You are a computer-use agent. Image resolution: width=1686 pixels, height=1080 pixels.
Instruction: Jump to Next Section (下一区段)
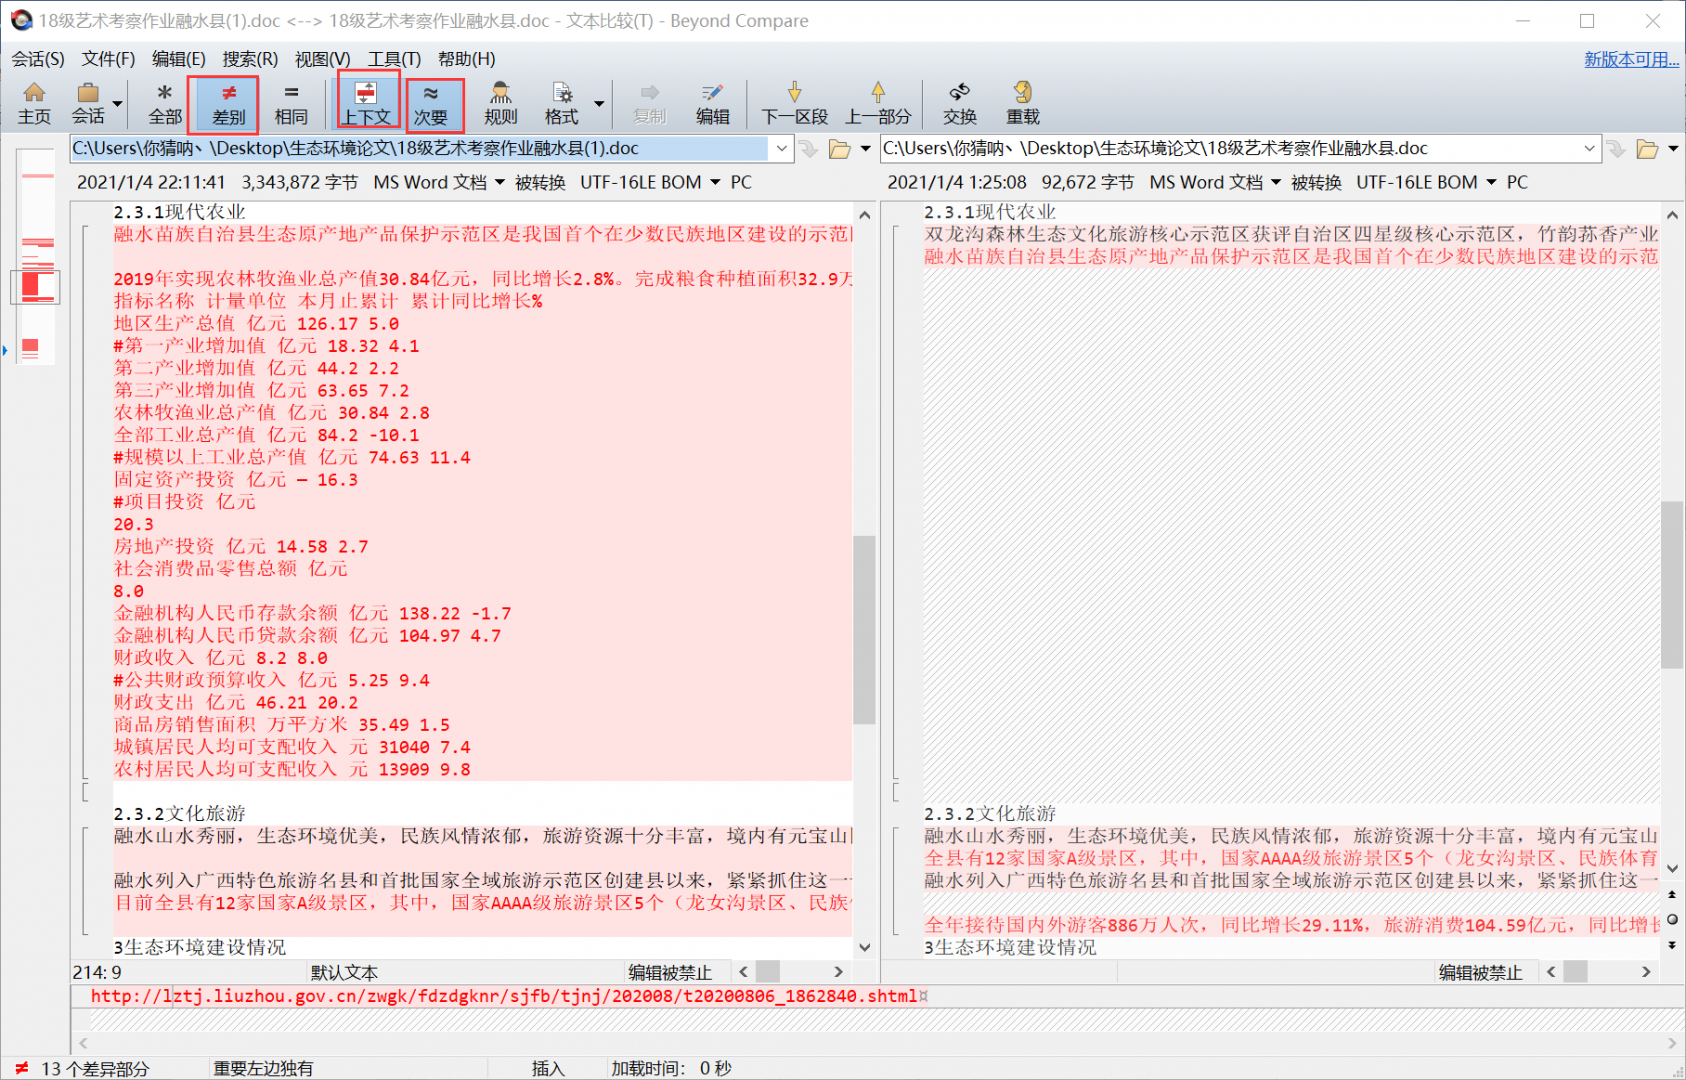(795, 104)
